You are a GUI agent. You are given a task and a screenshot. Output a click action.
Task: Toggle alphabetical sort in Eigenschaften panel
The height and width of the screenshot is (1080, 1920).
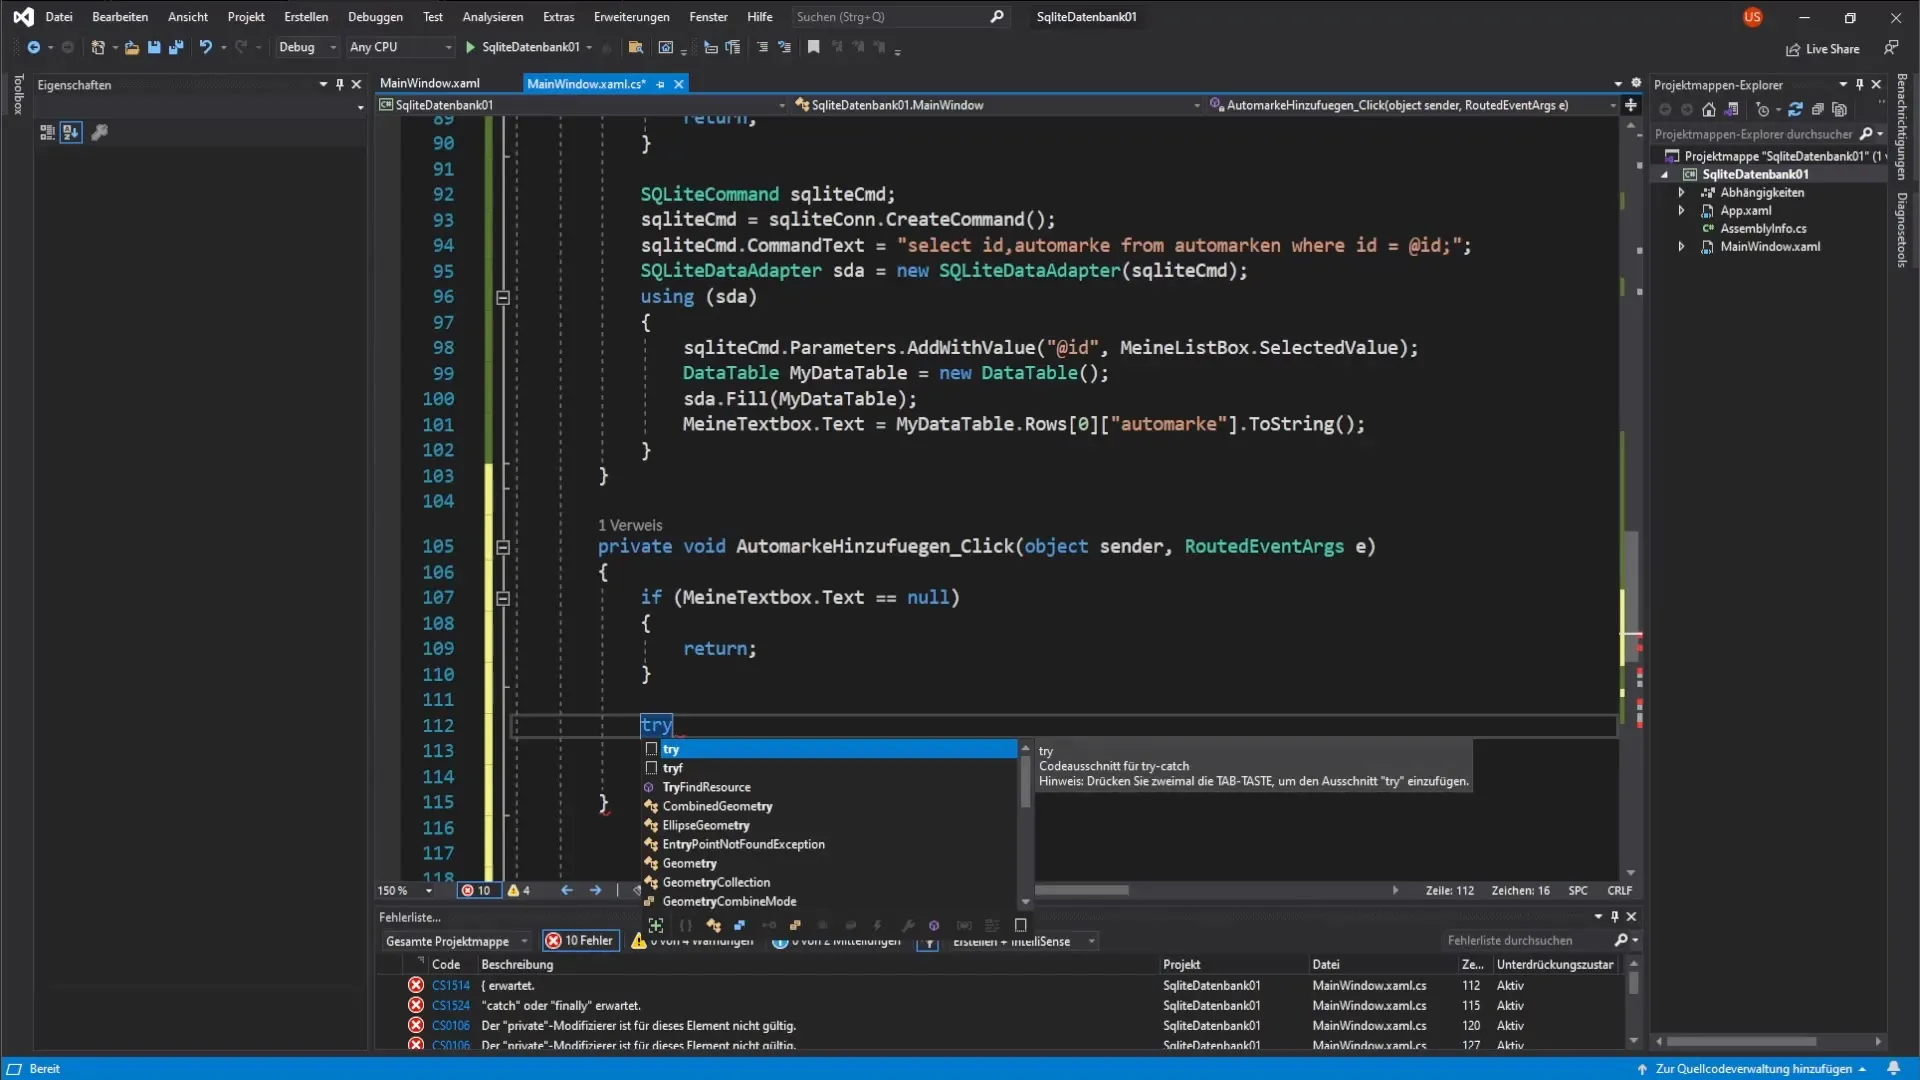[x=70, y=132]
